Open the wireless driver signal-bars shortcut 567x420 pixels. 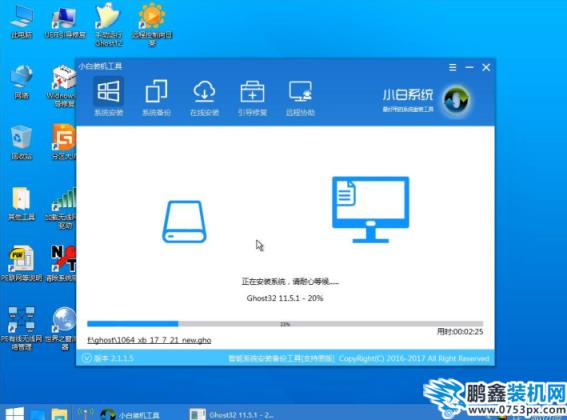62,208
